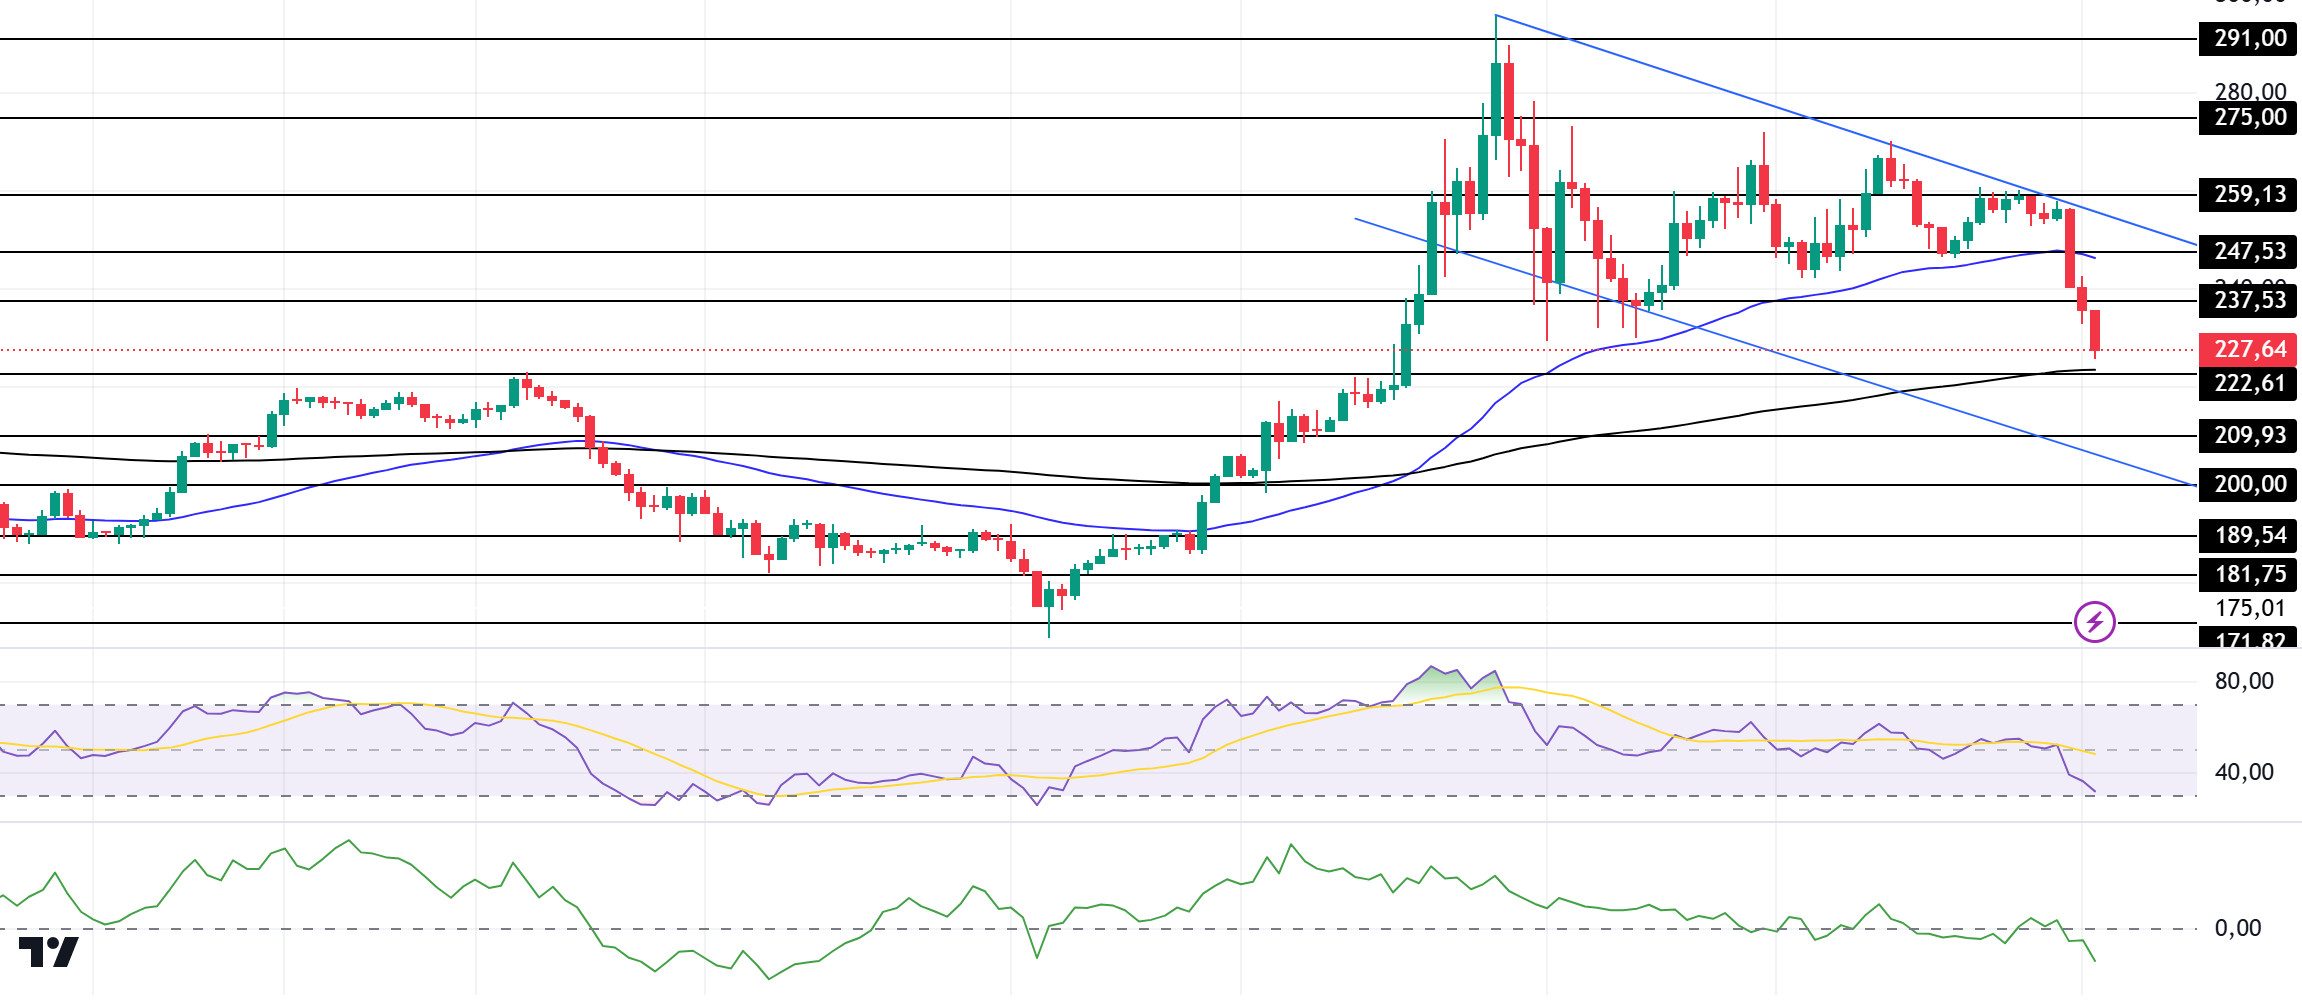Select the 181,75 price level label

tap(2248, 575)
